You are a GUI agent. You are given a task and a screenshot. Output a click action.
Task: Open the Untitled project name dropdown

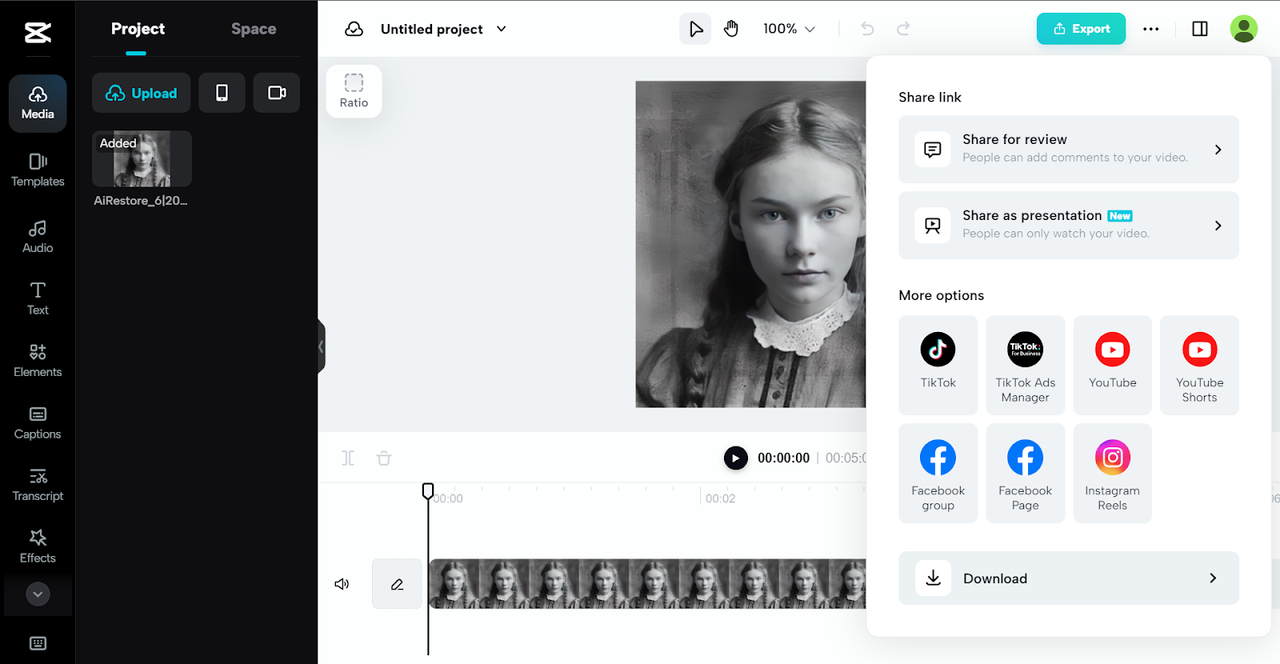444,29
